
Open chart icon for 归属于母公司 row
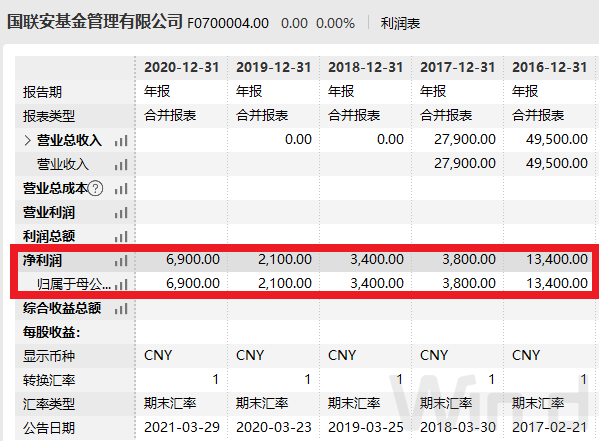pos(121,284)
